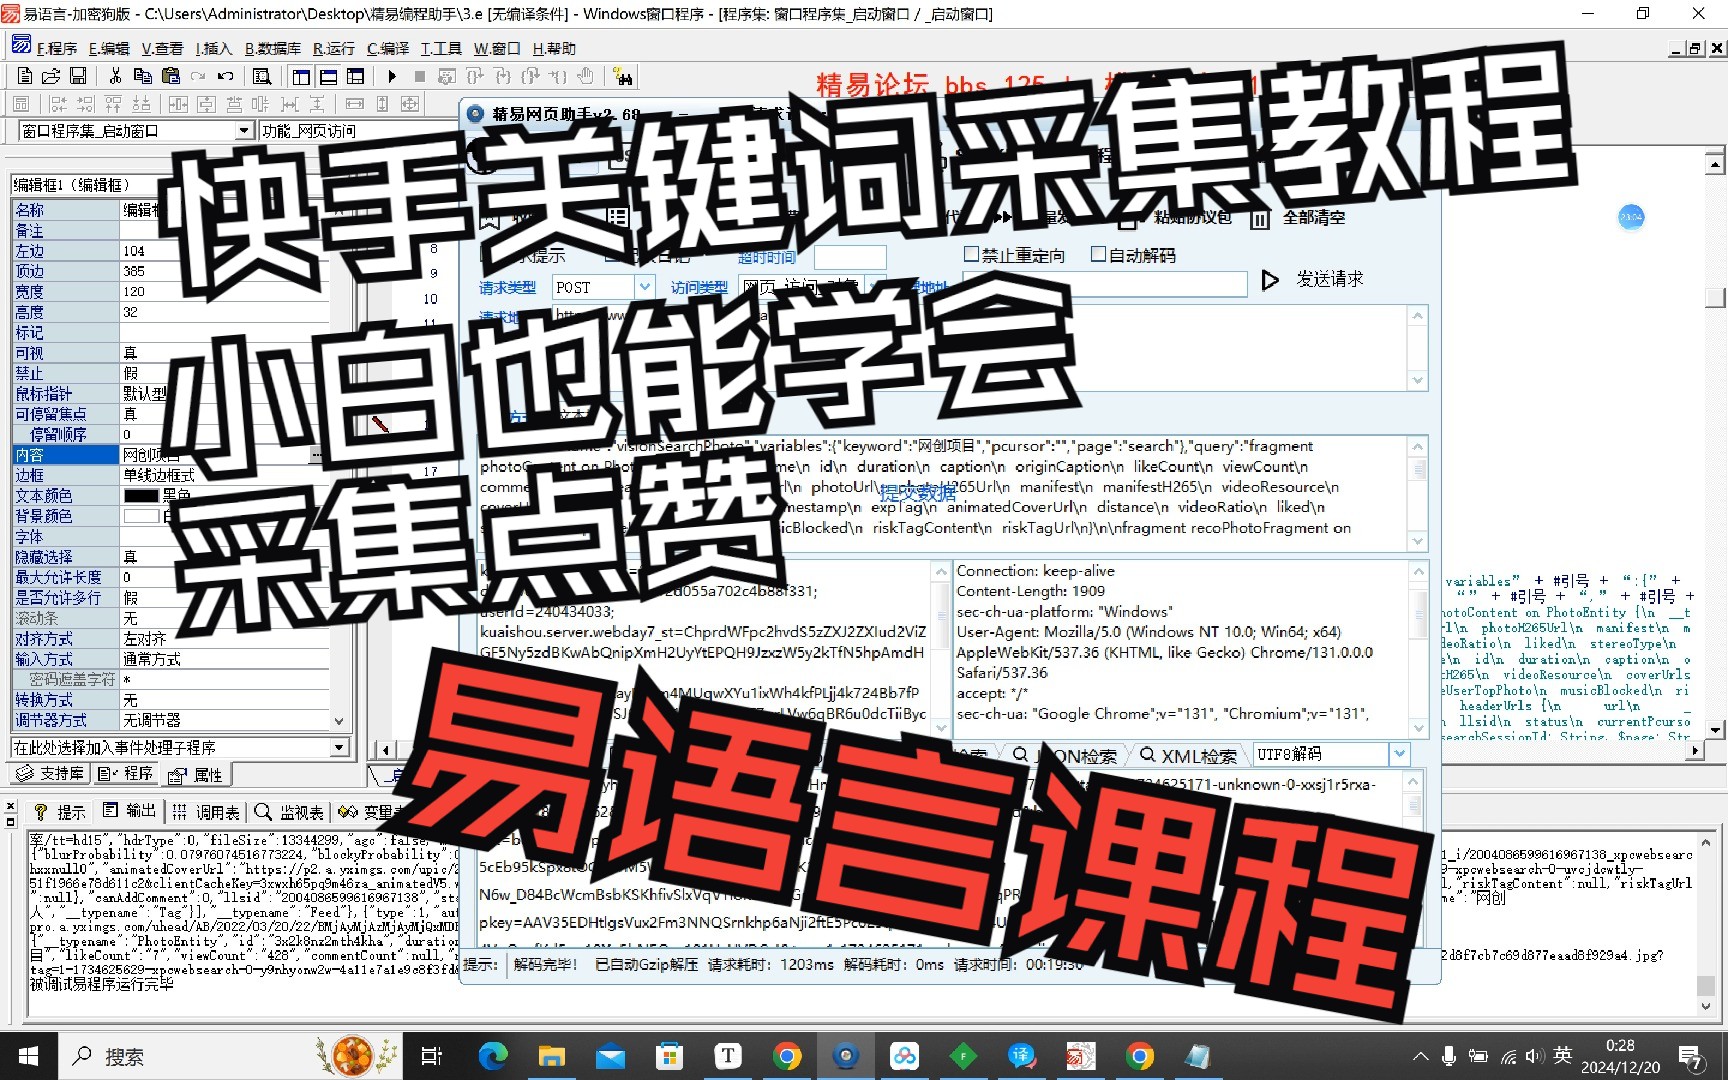Open the UTF8解码 dropdown

coord(1399,754)
